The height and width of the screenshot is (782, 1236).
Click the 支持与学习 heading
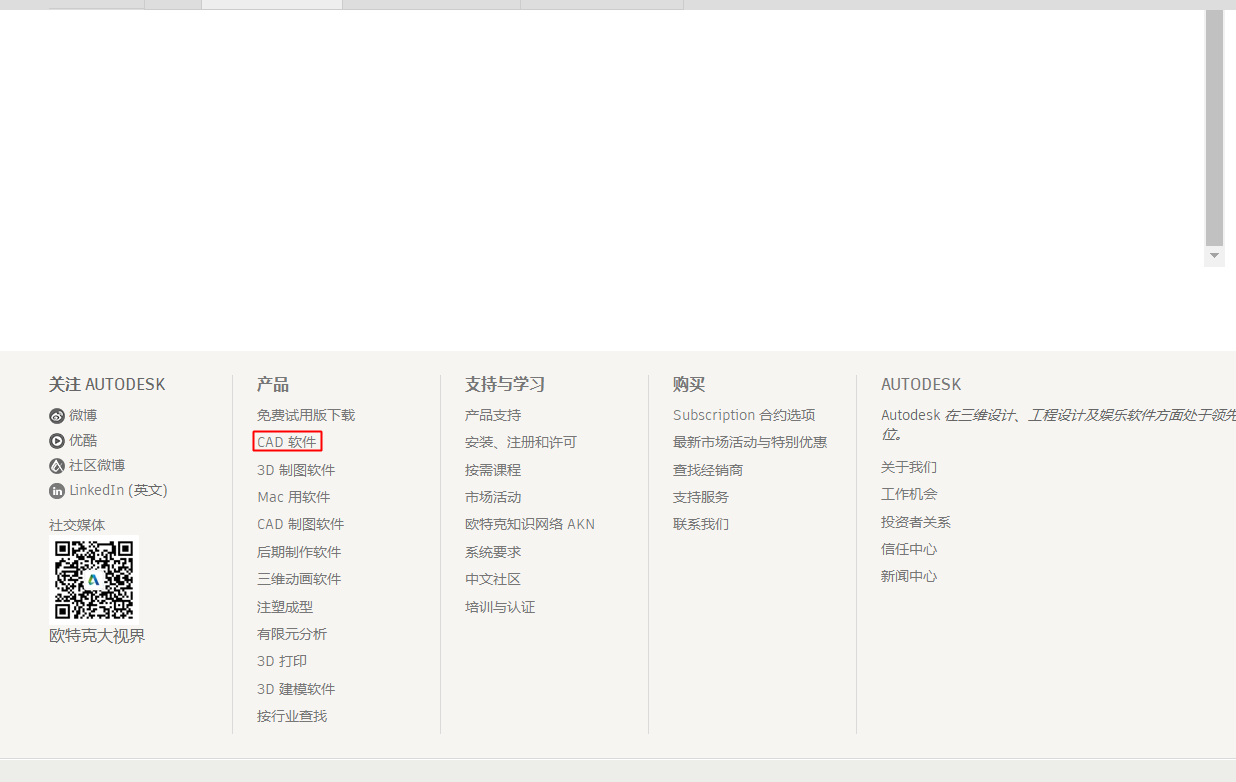pyautogui.click(x=505, y=384)
